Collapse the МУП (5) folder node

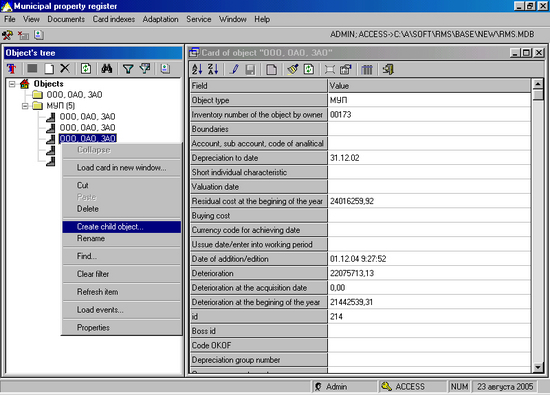[25, 106]
